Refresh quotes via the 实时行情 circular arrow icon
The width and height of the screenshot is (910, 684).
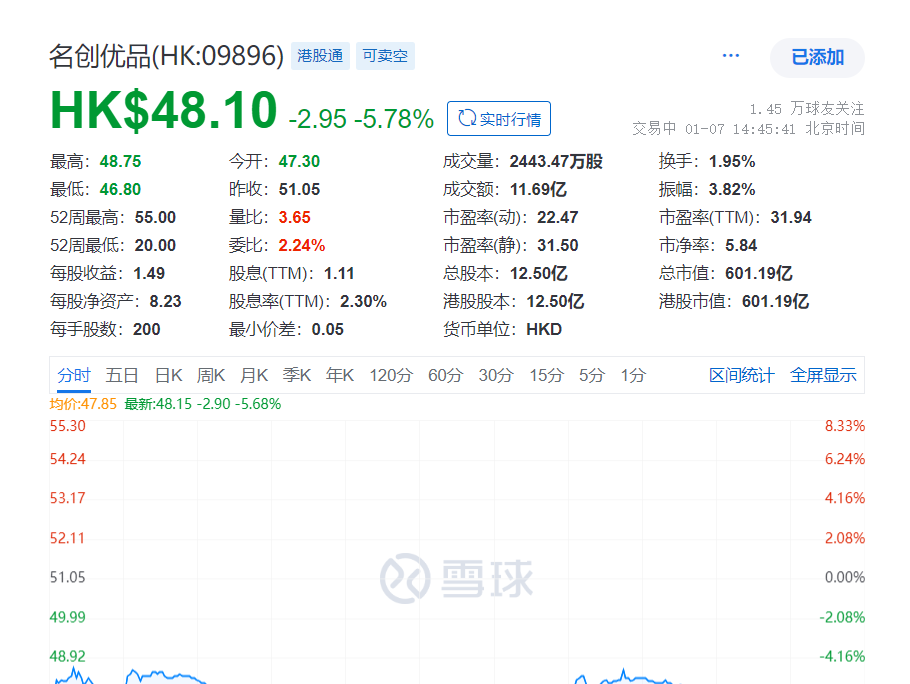point(466,118)
